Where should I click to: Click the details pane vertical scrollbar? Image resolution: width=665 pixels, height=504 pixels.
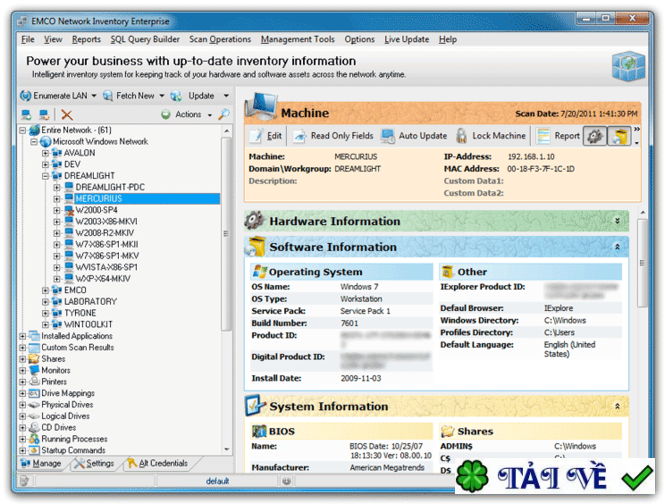click(x=643, y=263)
